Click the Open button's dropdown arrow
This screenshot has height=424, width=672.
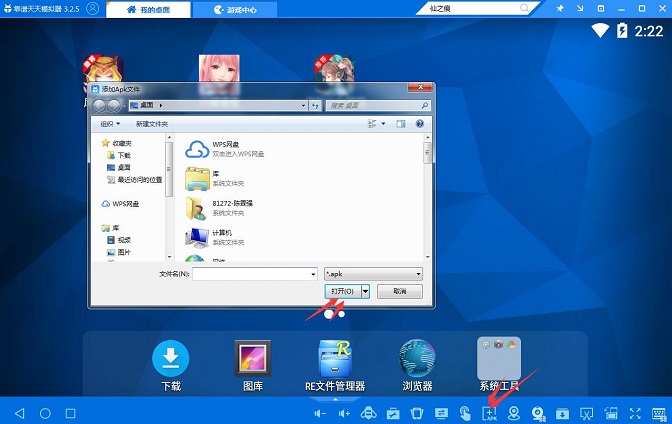pos(366,291)
